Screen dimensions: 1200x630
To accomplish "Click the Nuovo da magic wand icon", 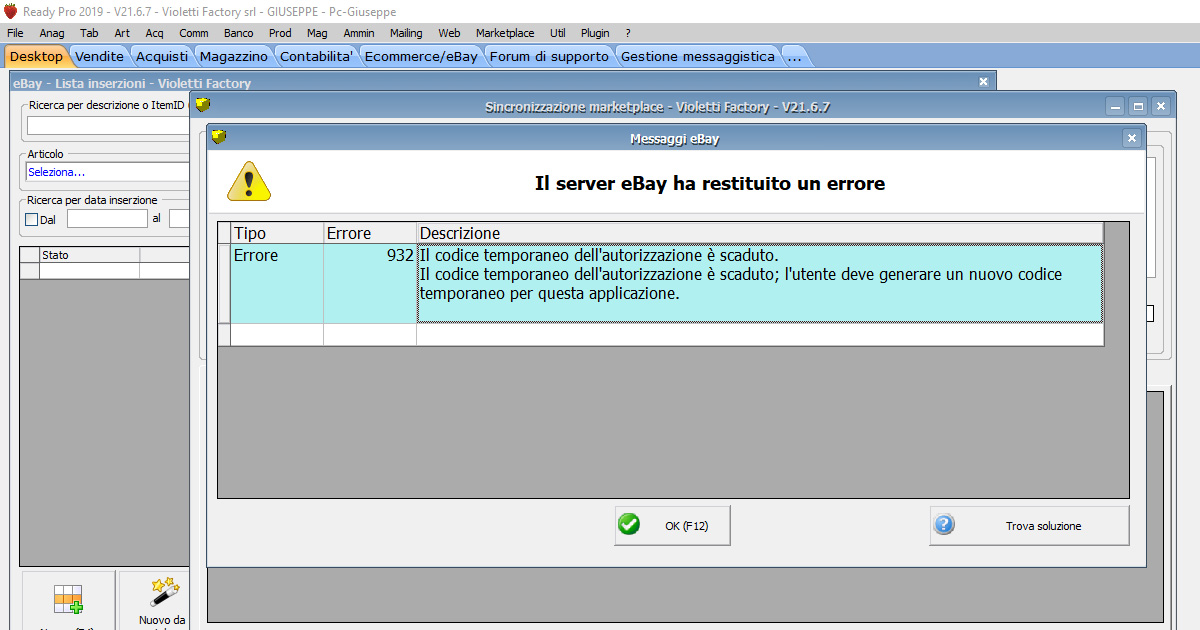I will tap(164, 591).
